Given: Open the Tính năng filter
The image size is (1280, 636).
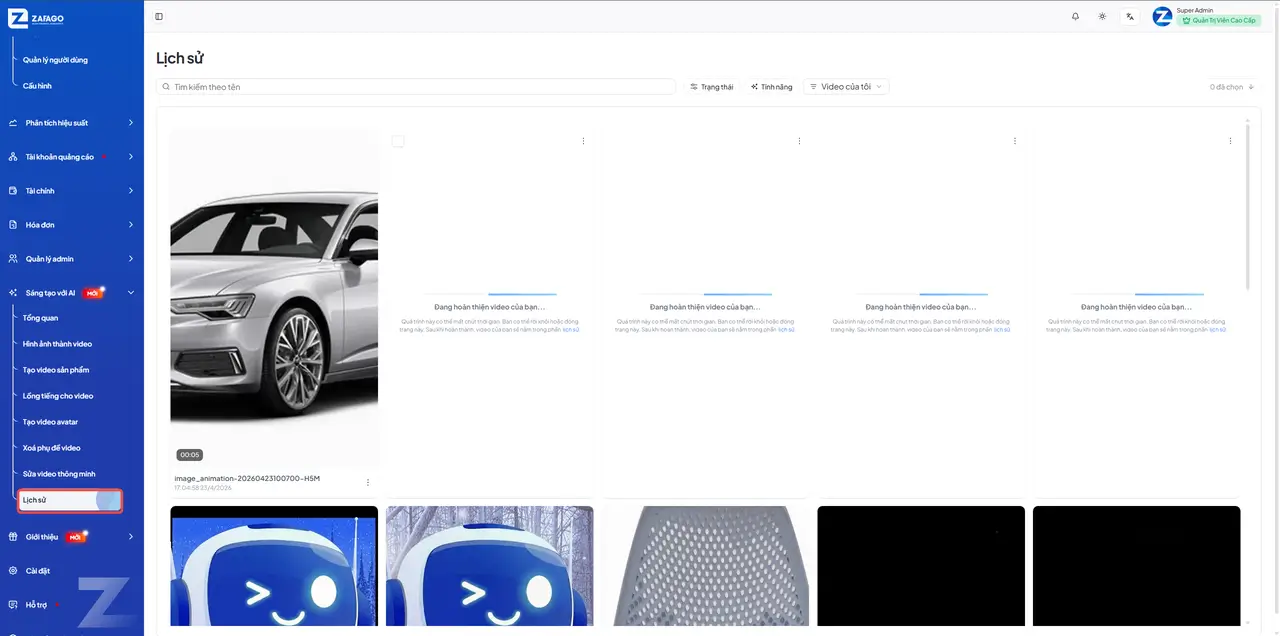Looking at the screenshot, I should pos(771,87).
